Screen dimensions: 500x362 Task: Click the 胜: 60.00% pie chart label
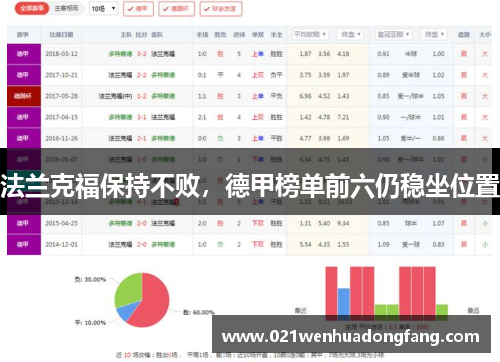point(198,312)
